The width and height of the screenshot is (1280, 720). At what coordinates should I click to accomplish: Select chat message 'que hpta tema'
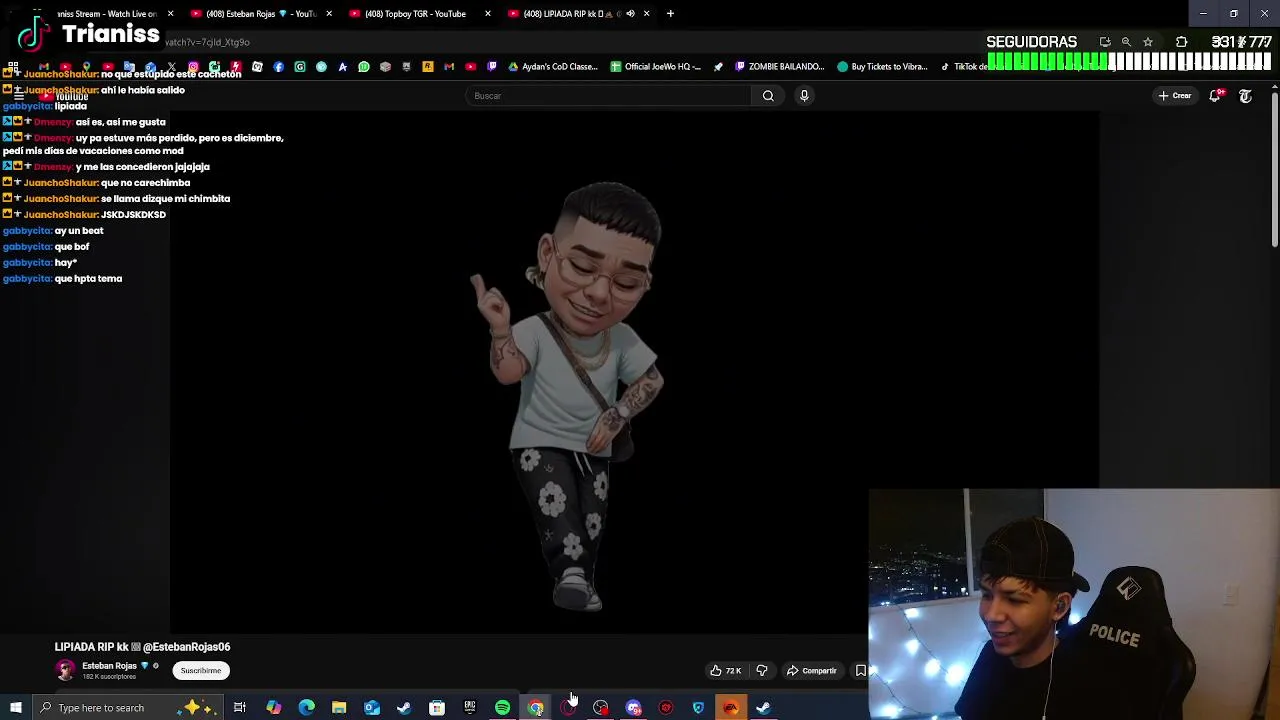(88, 279)
